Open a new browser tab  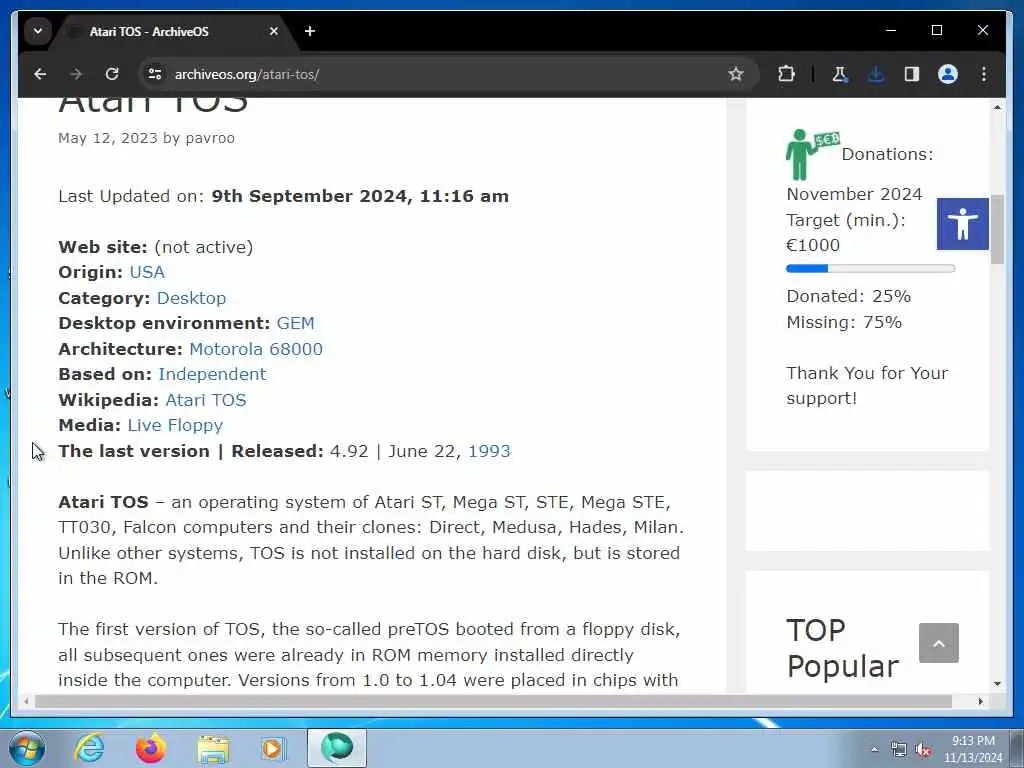(x=310, y=31)
